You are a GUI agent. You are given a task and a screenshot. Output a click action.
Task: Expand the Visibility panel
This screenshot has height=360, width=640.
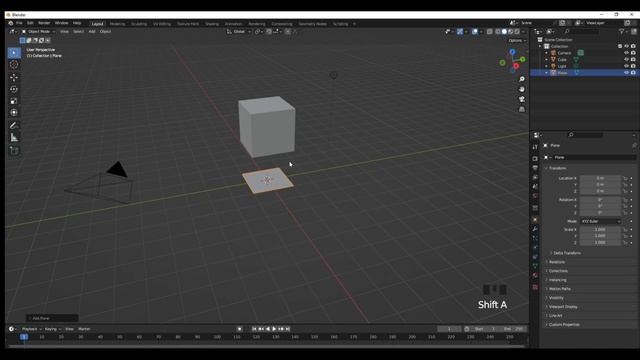[555, 298]
